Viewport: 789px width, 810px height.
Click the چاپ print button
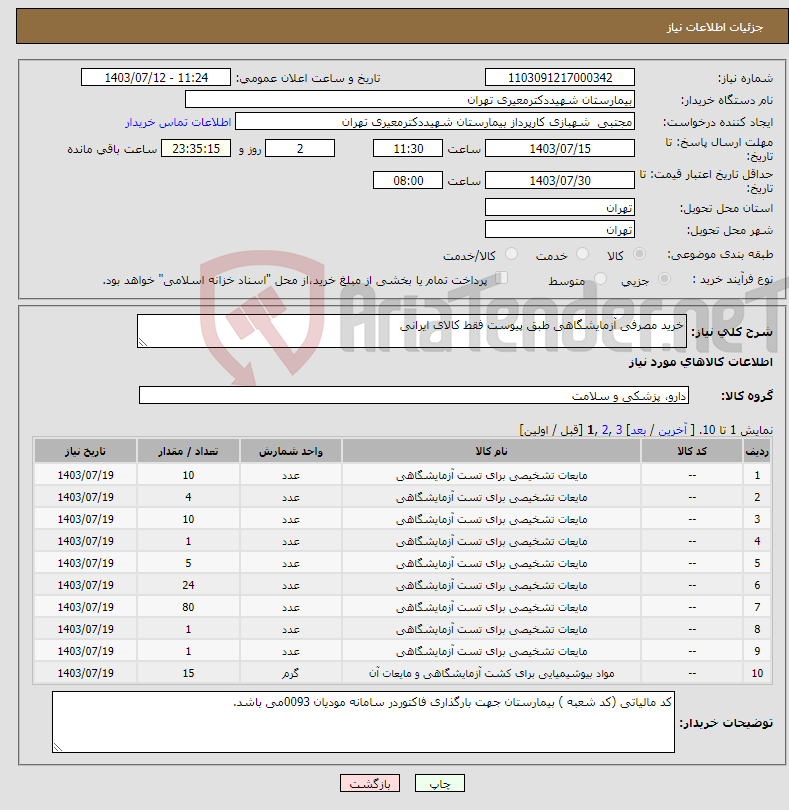click(440, 783)
